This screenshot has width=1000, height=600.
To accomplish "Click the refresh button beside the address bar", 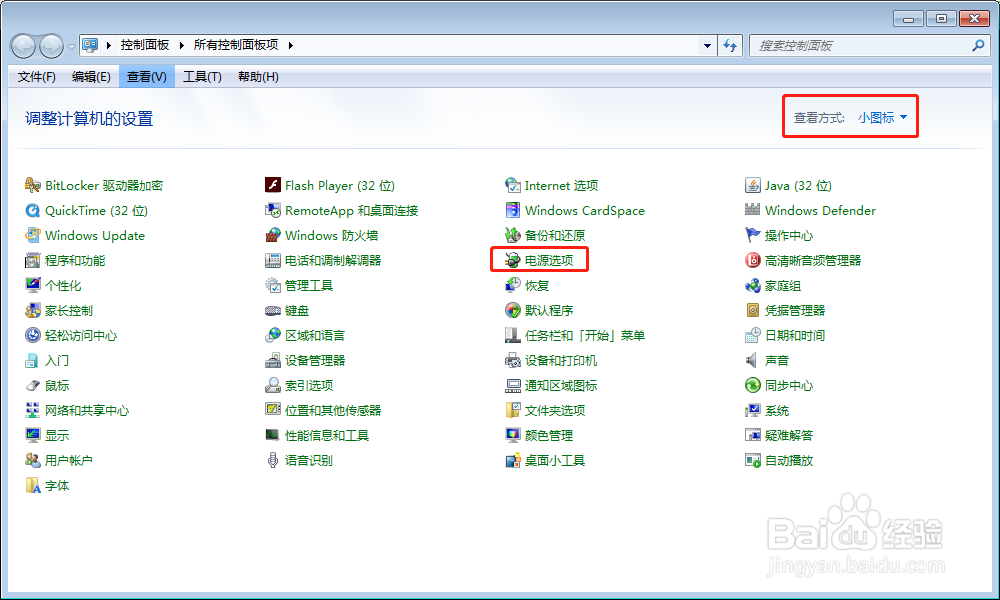I will pyautogui.click(x=731, y=45).
